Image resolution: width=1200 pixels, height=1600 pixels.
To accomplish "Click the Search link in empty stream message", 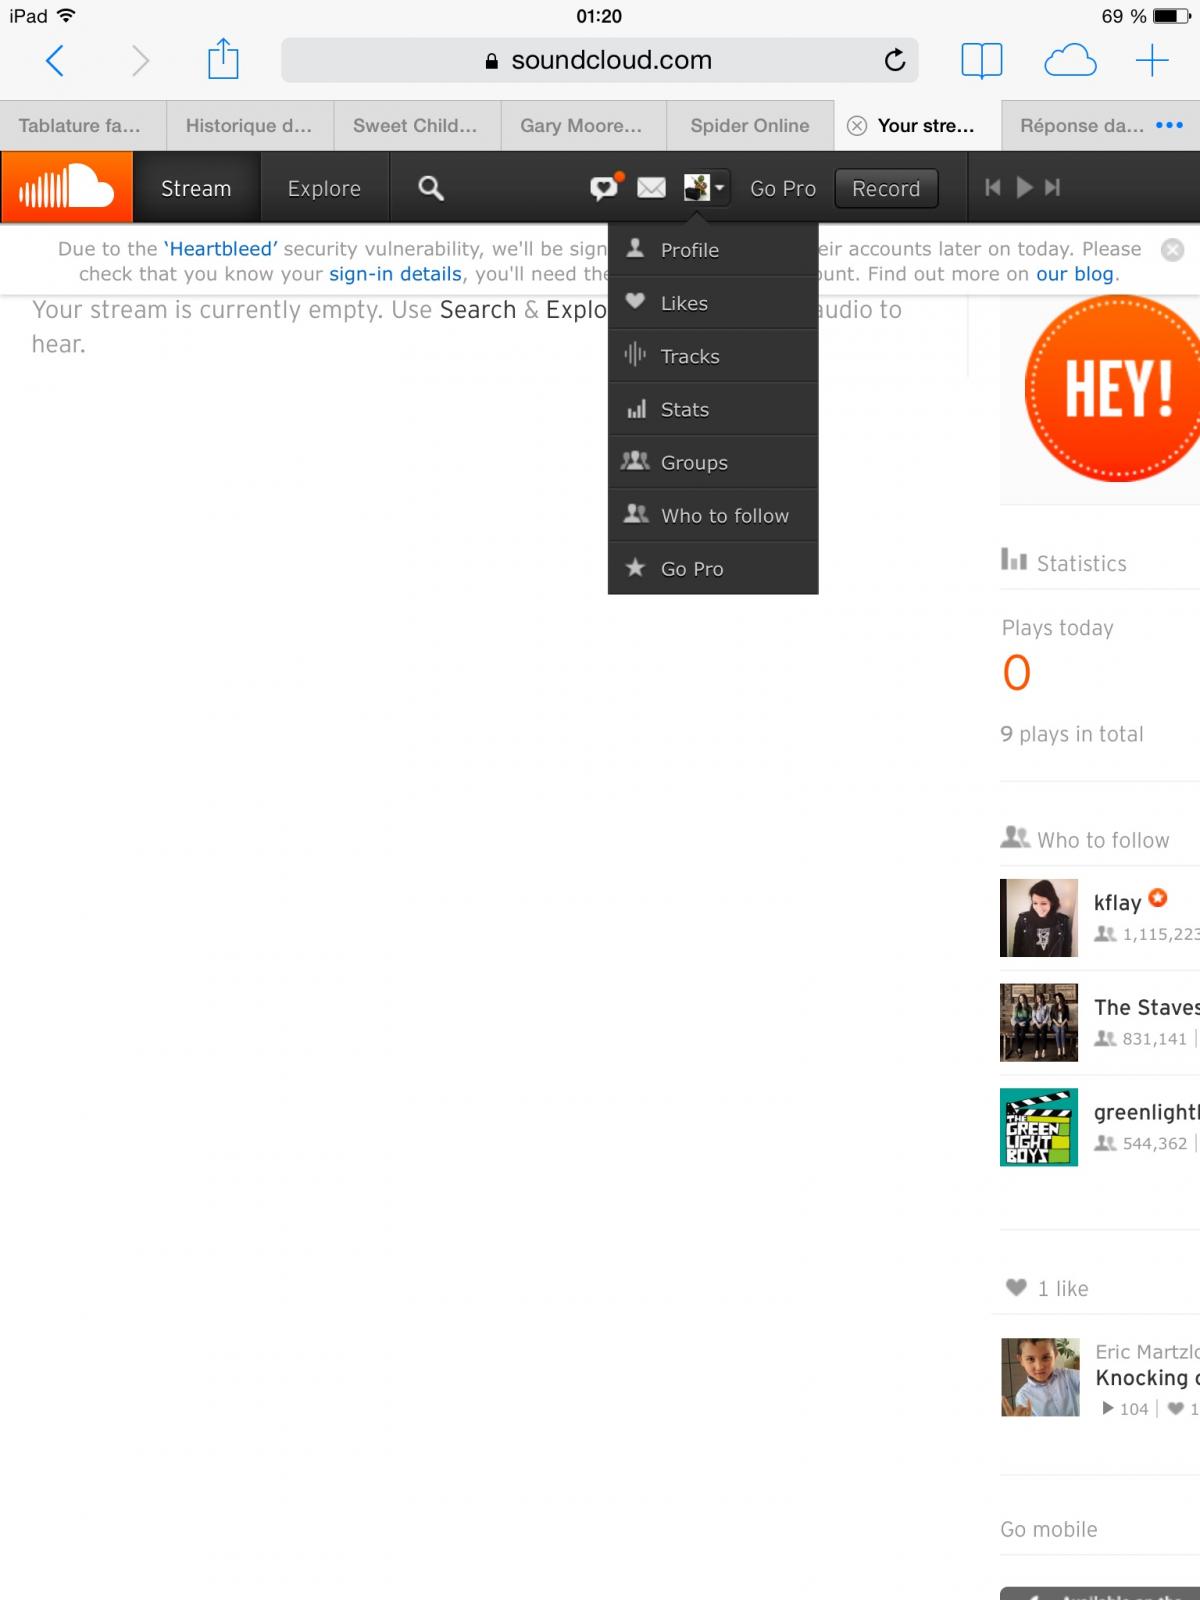I will pyautogui.click(x=478, y=310).
